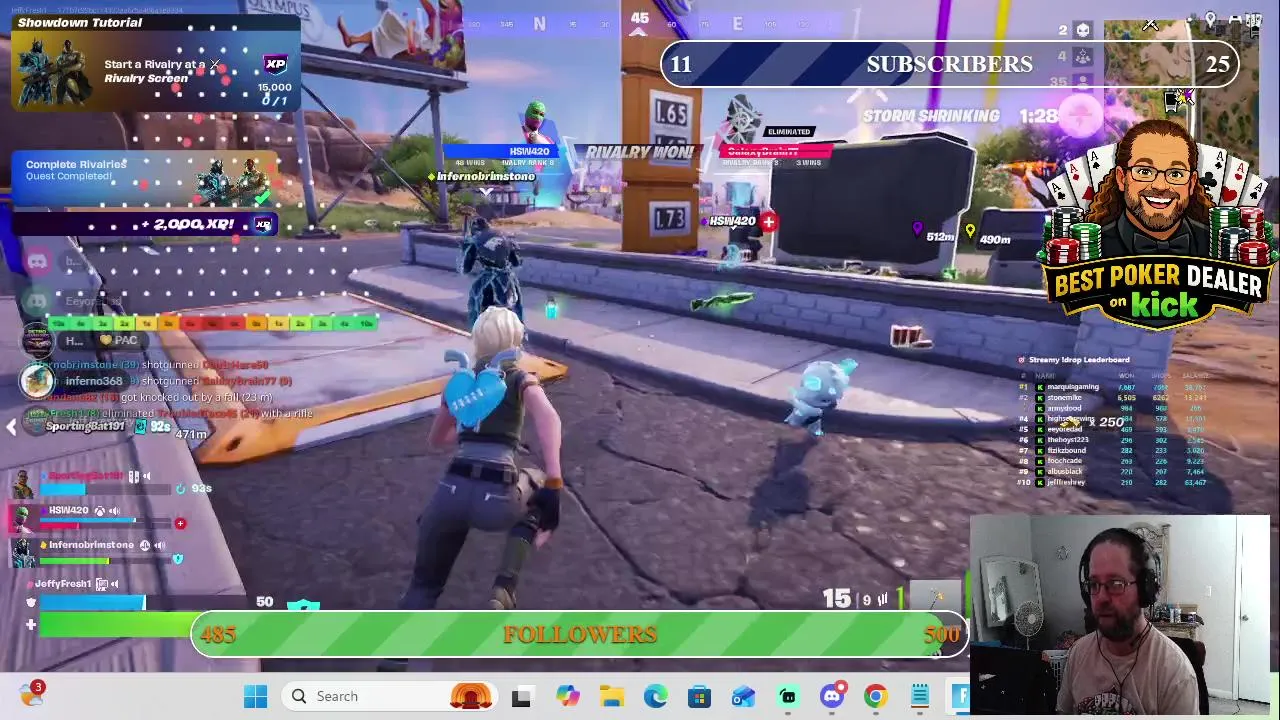This screenshot has width=1280, height=720.
Task: Click the Best Poker Dealer on Kick logo
Action: tap(1158, 225)
